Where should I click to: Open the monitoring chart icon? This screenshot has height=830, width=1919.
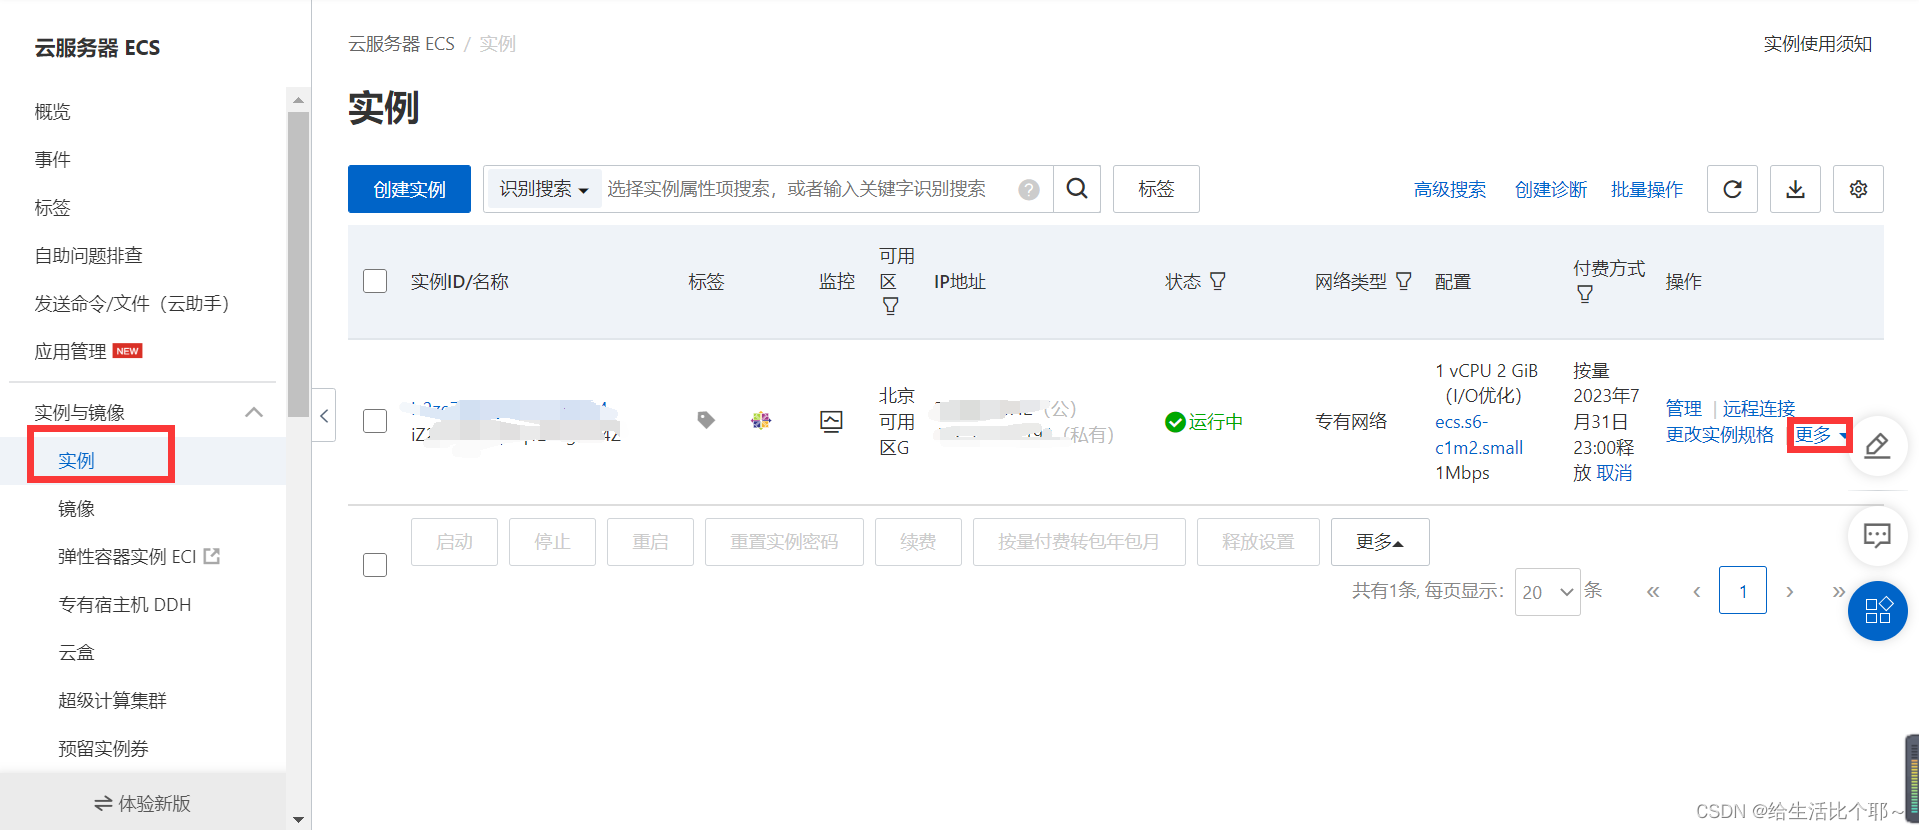tap(831, 421)
